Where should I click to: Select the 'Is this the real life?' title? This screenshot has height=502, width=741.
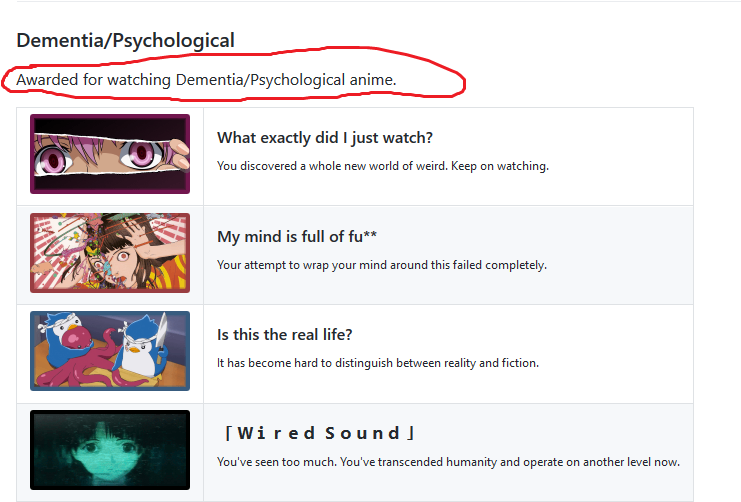coord(284,335)
